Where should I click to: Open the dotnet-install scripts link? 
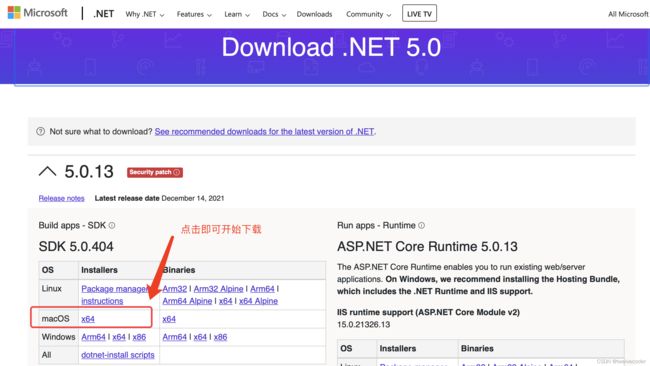click(118, 355)
